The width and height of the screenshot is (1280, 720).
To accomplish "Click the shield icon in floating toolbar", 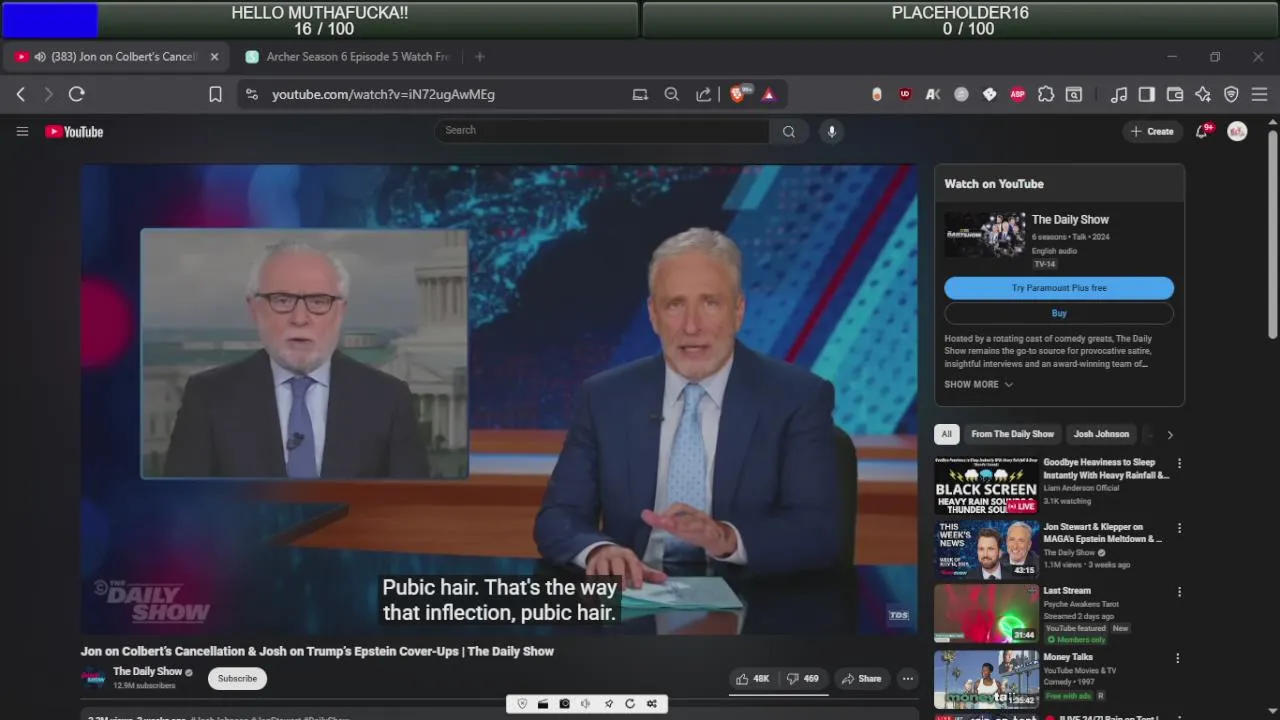I will [522, 704].
